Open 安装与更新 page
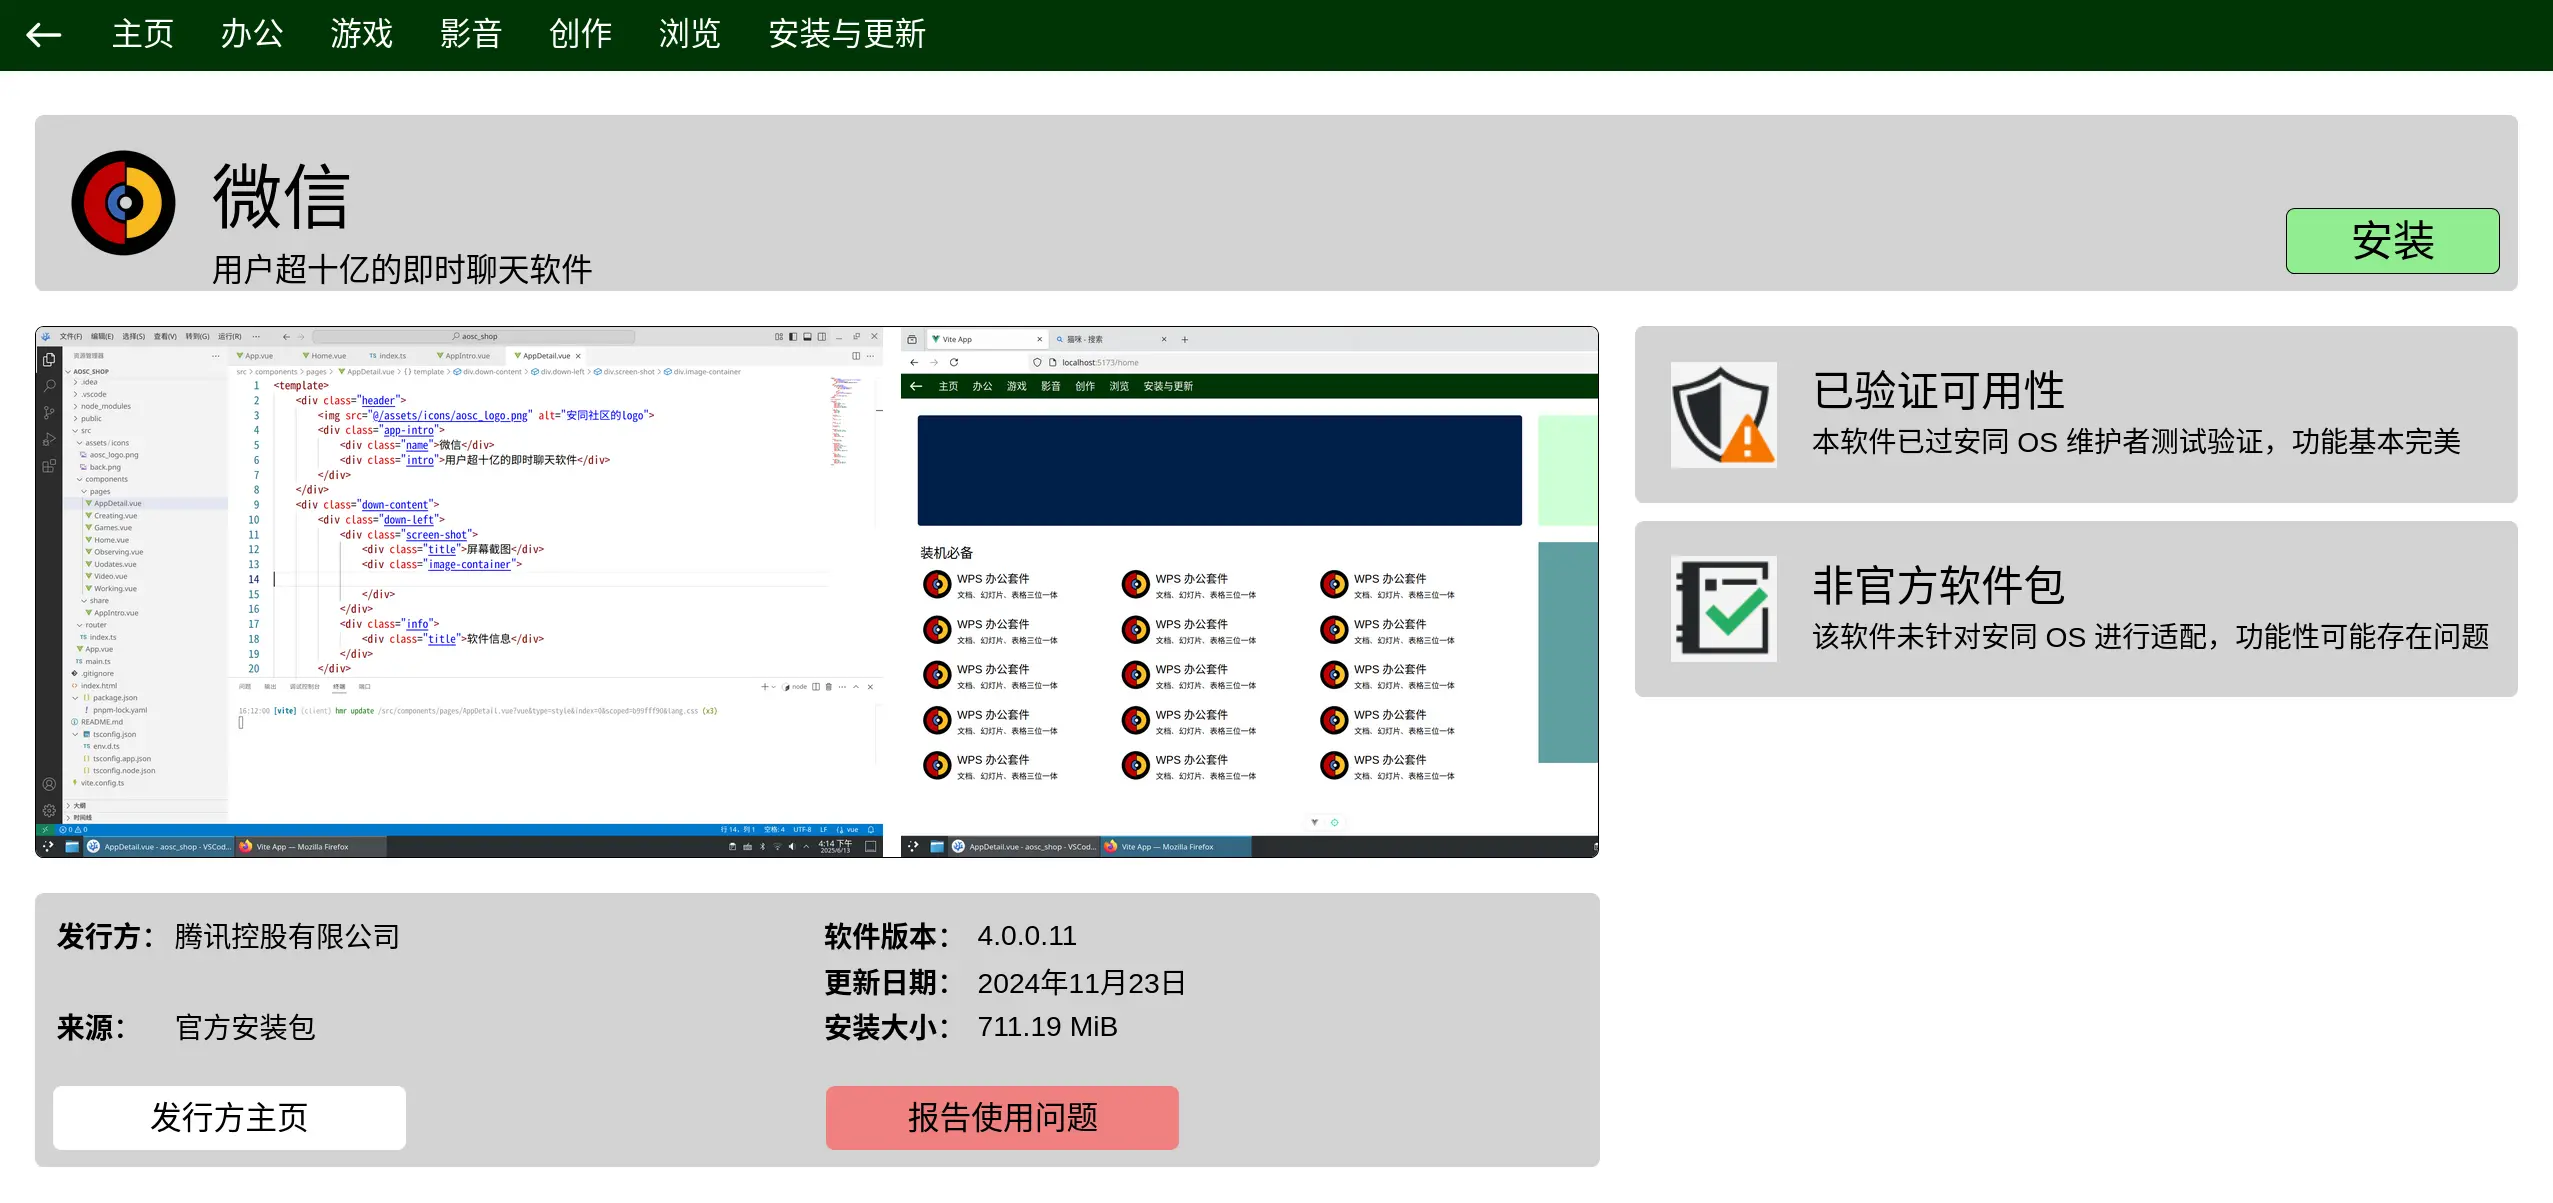 846,35
